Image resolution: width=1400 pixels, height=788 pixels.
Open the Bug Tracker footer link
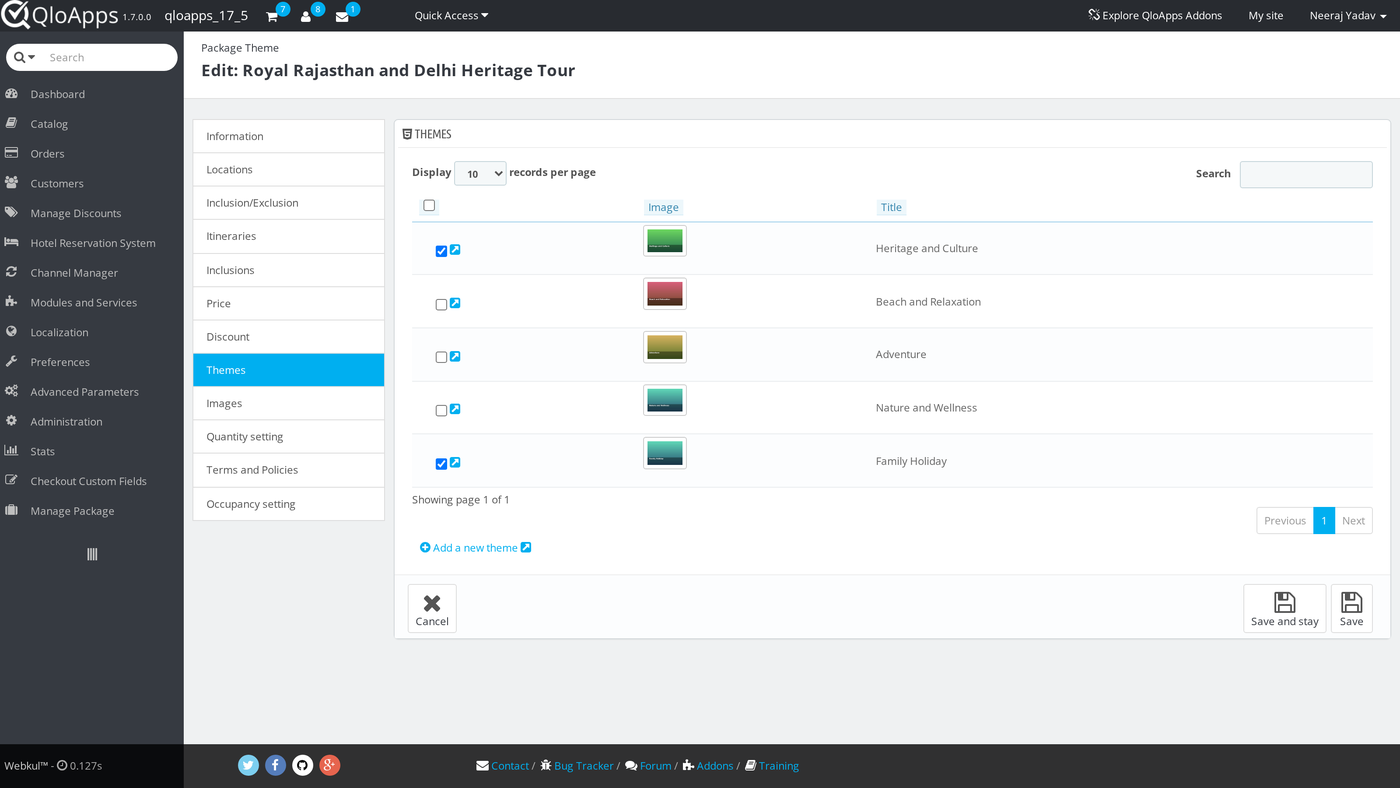click(577, 766)
